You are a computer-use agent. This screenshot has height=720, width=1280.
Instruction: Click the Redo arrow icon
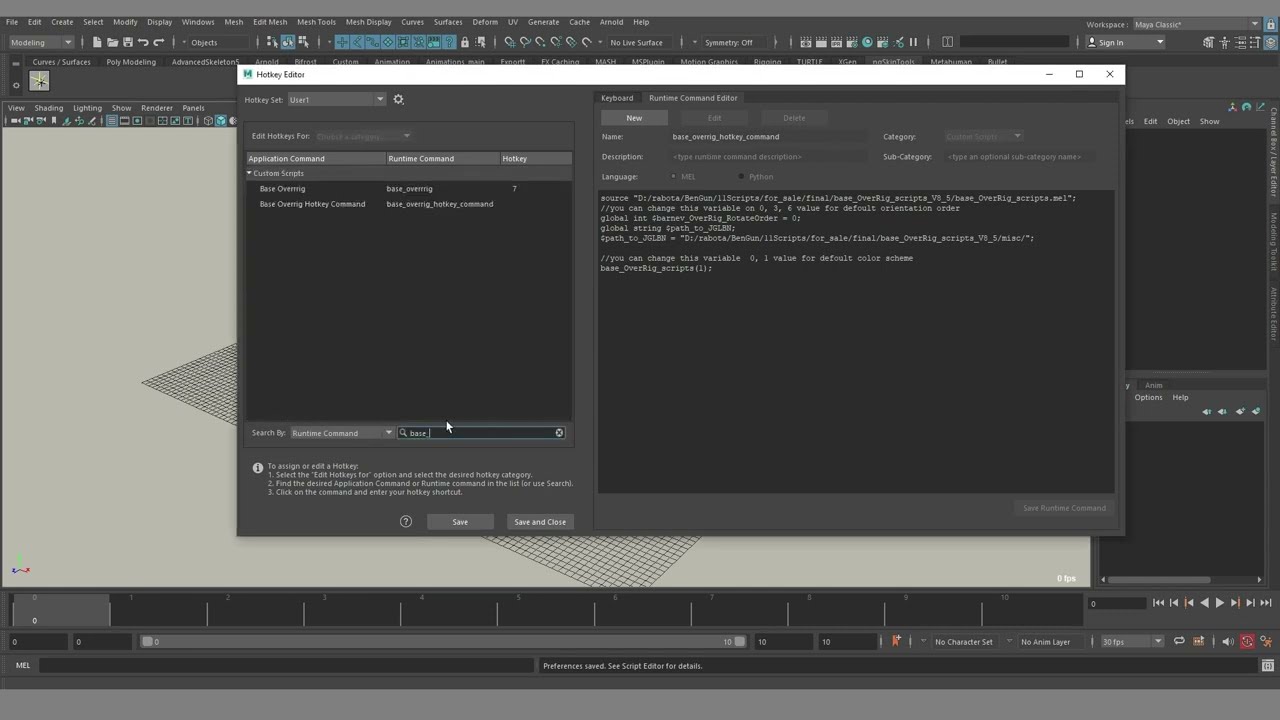pyautogui.click(x=159, y=42)
